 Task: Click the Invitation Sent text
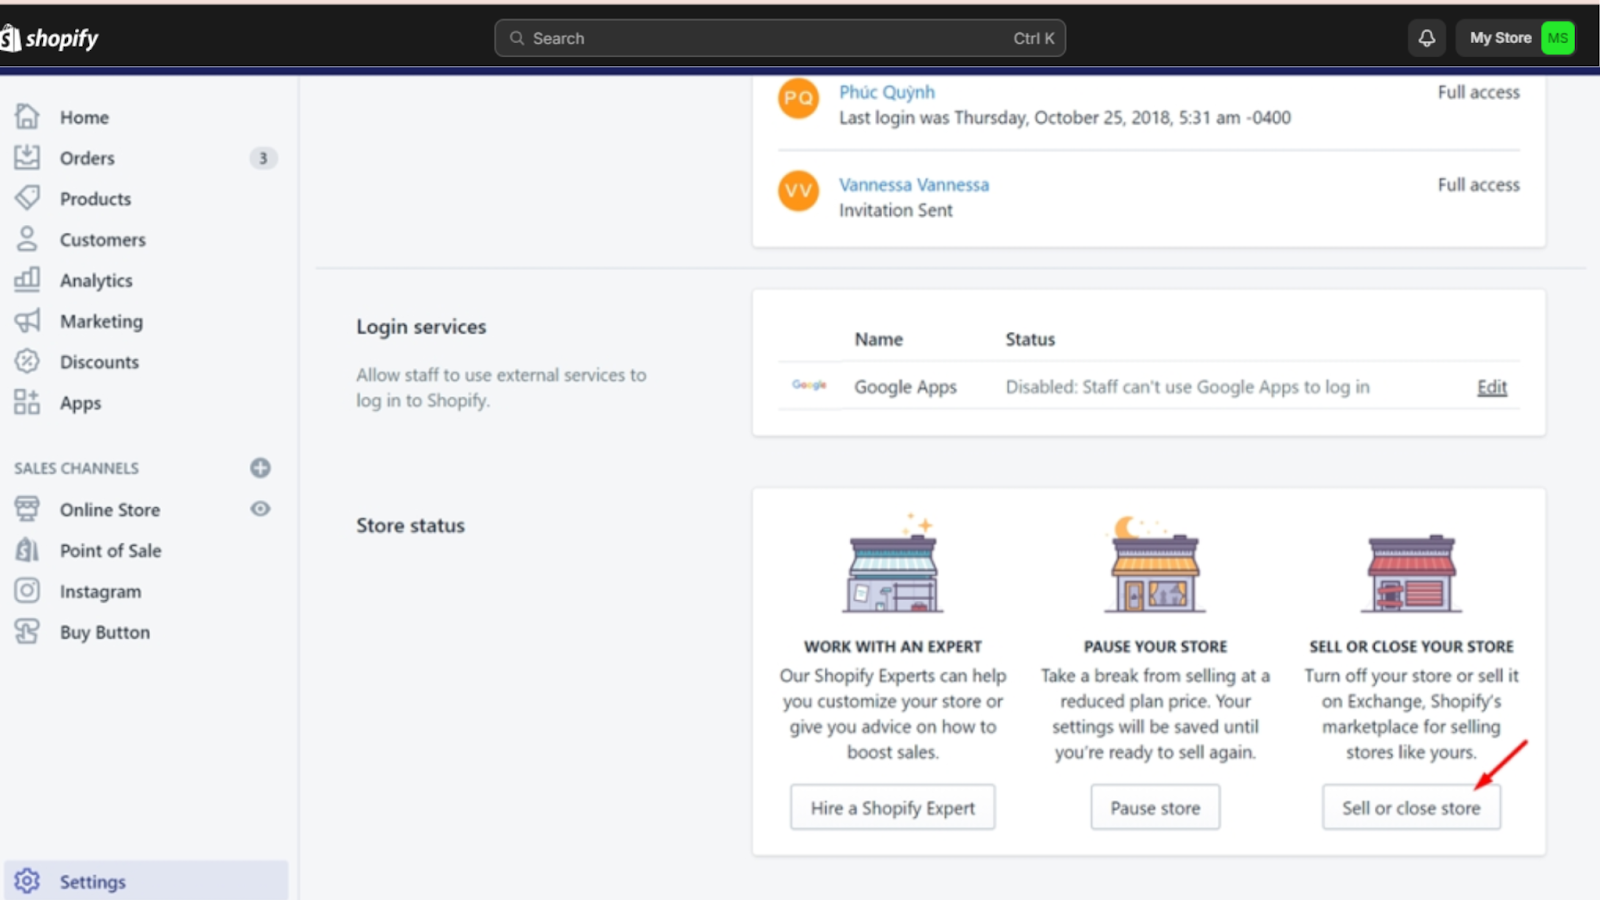896,210
